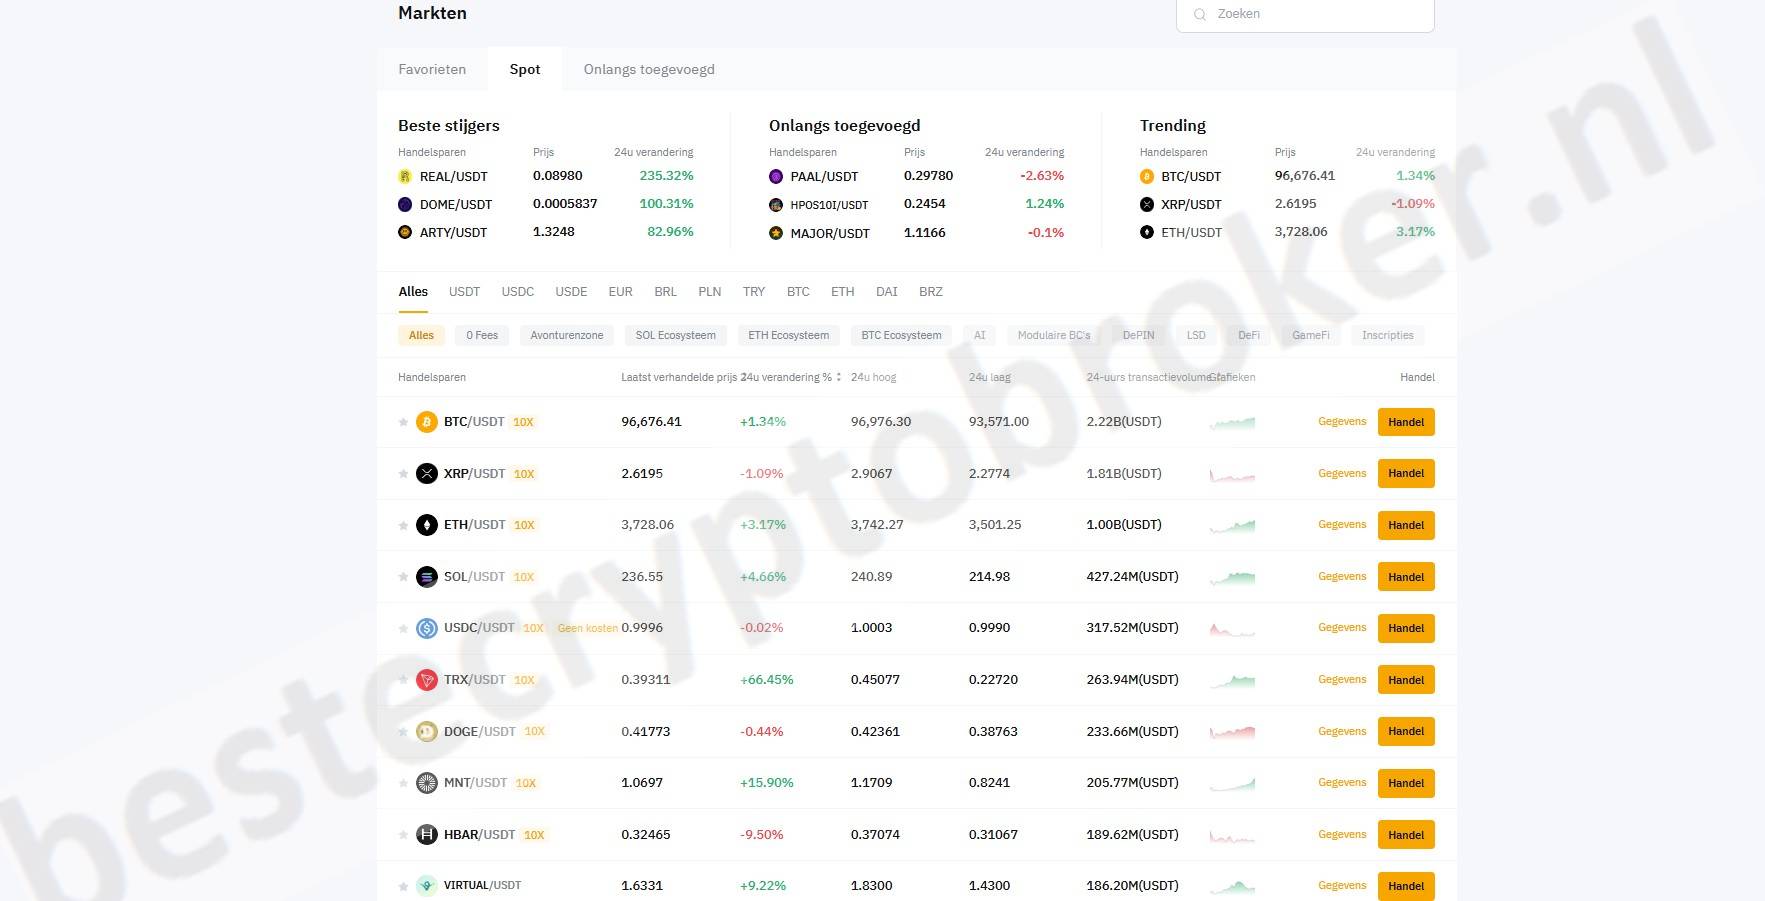This screenshot has height=901, width=1765.
Task: Select the SOL Ecosysteem category filter
Action: [x=675, y=336]
